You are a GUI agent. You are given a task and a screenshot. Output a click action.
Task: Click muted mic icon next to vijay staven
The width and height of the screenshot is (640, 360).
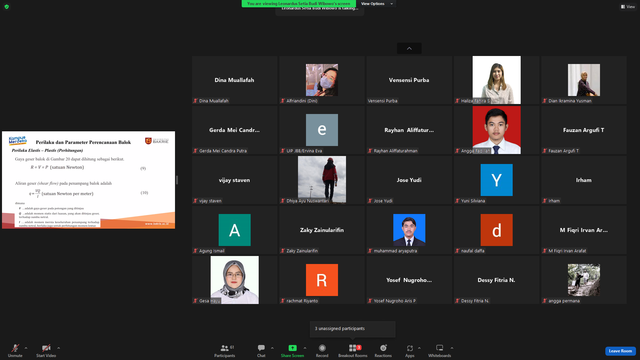(196, 201)
